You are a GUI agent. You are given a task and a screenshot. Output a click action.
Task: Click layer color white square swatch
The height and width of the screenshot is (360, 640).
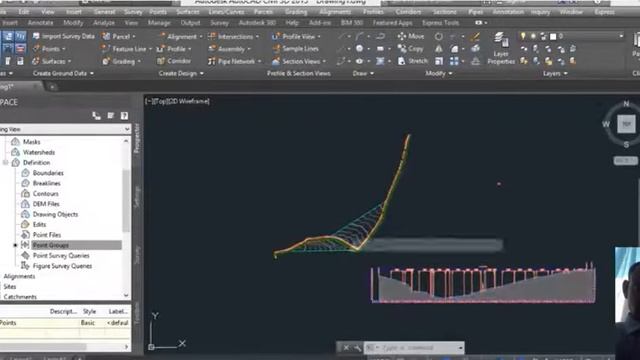click(x=553, y=37)
